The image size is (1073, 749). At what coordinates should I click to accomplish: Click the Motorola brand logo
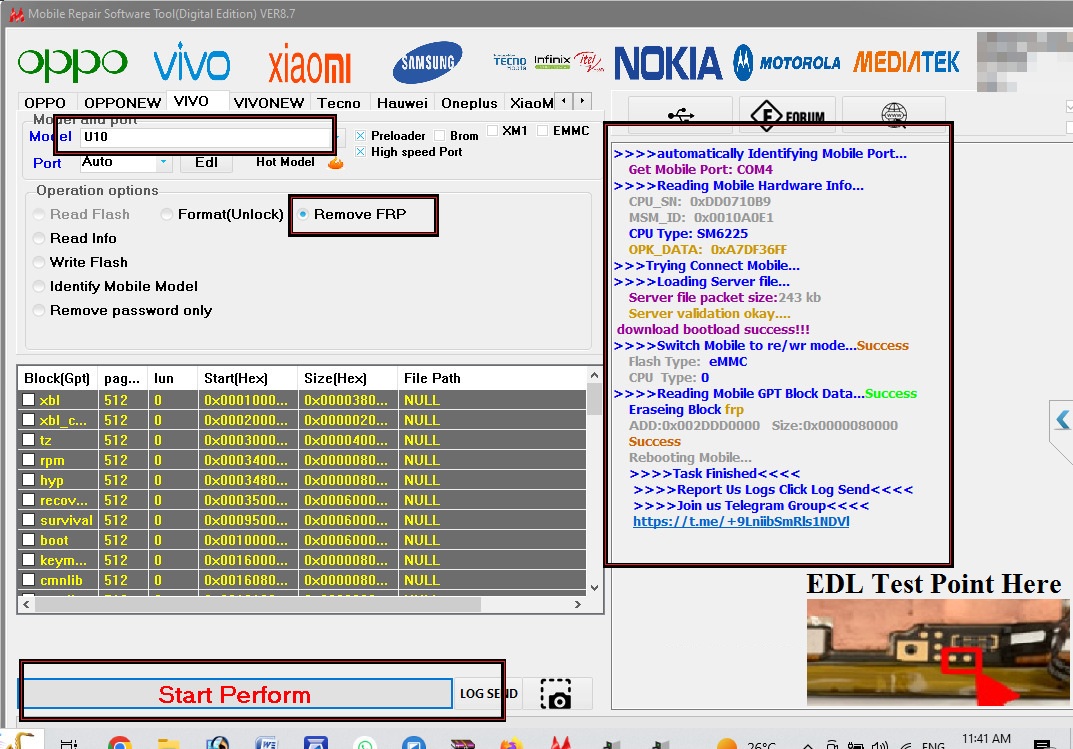[x=786, y=63]
